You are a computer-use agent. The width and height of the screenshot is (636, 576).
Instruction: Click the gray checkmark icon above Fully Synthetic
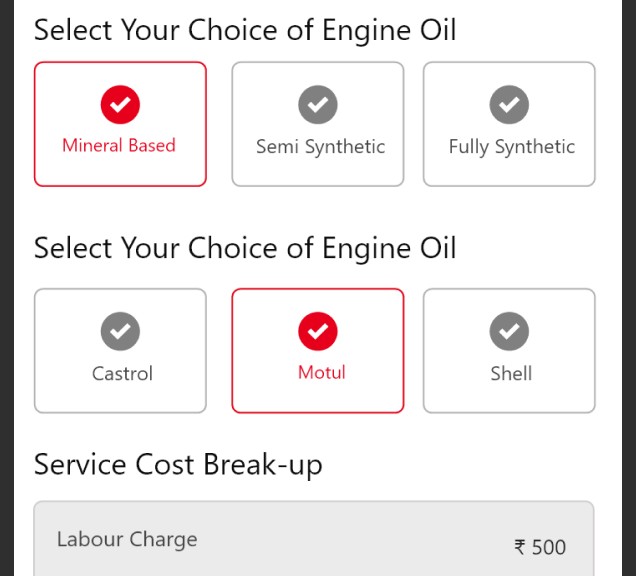tap(509, 105)
